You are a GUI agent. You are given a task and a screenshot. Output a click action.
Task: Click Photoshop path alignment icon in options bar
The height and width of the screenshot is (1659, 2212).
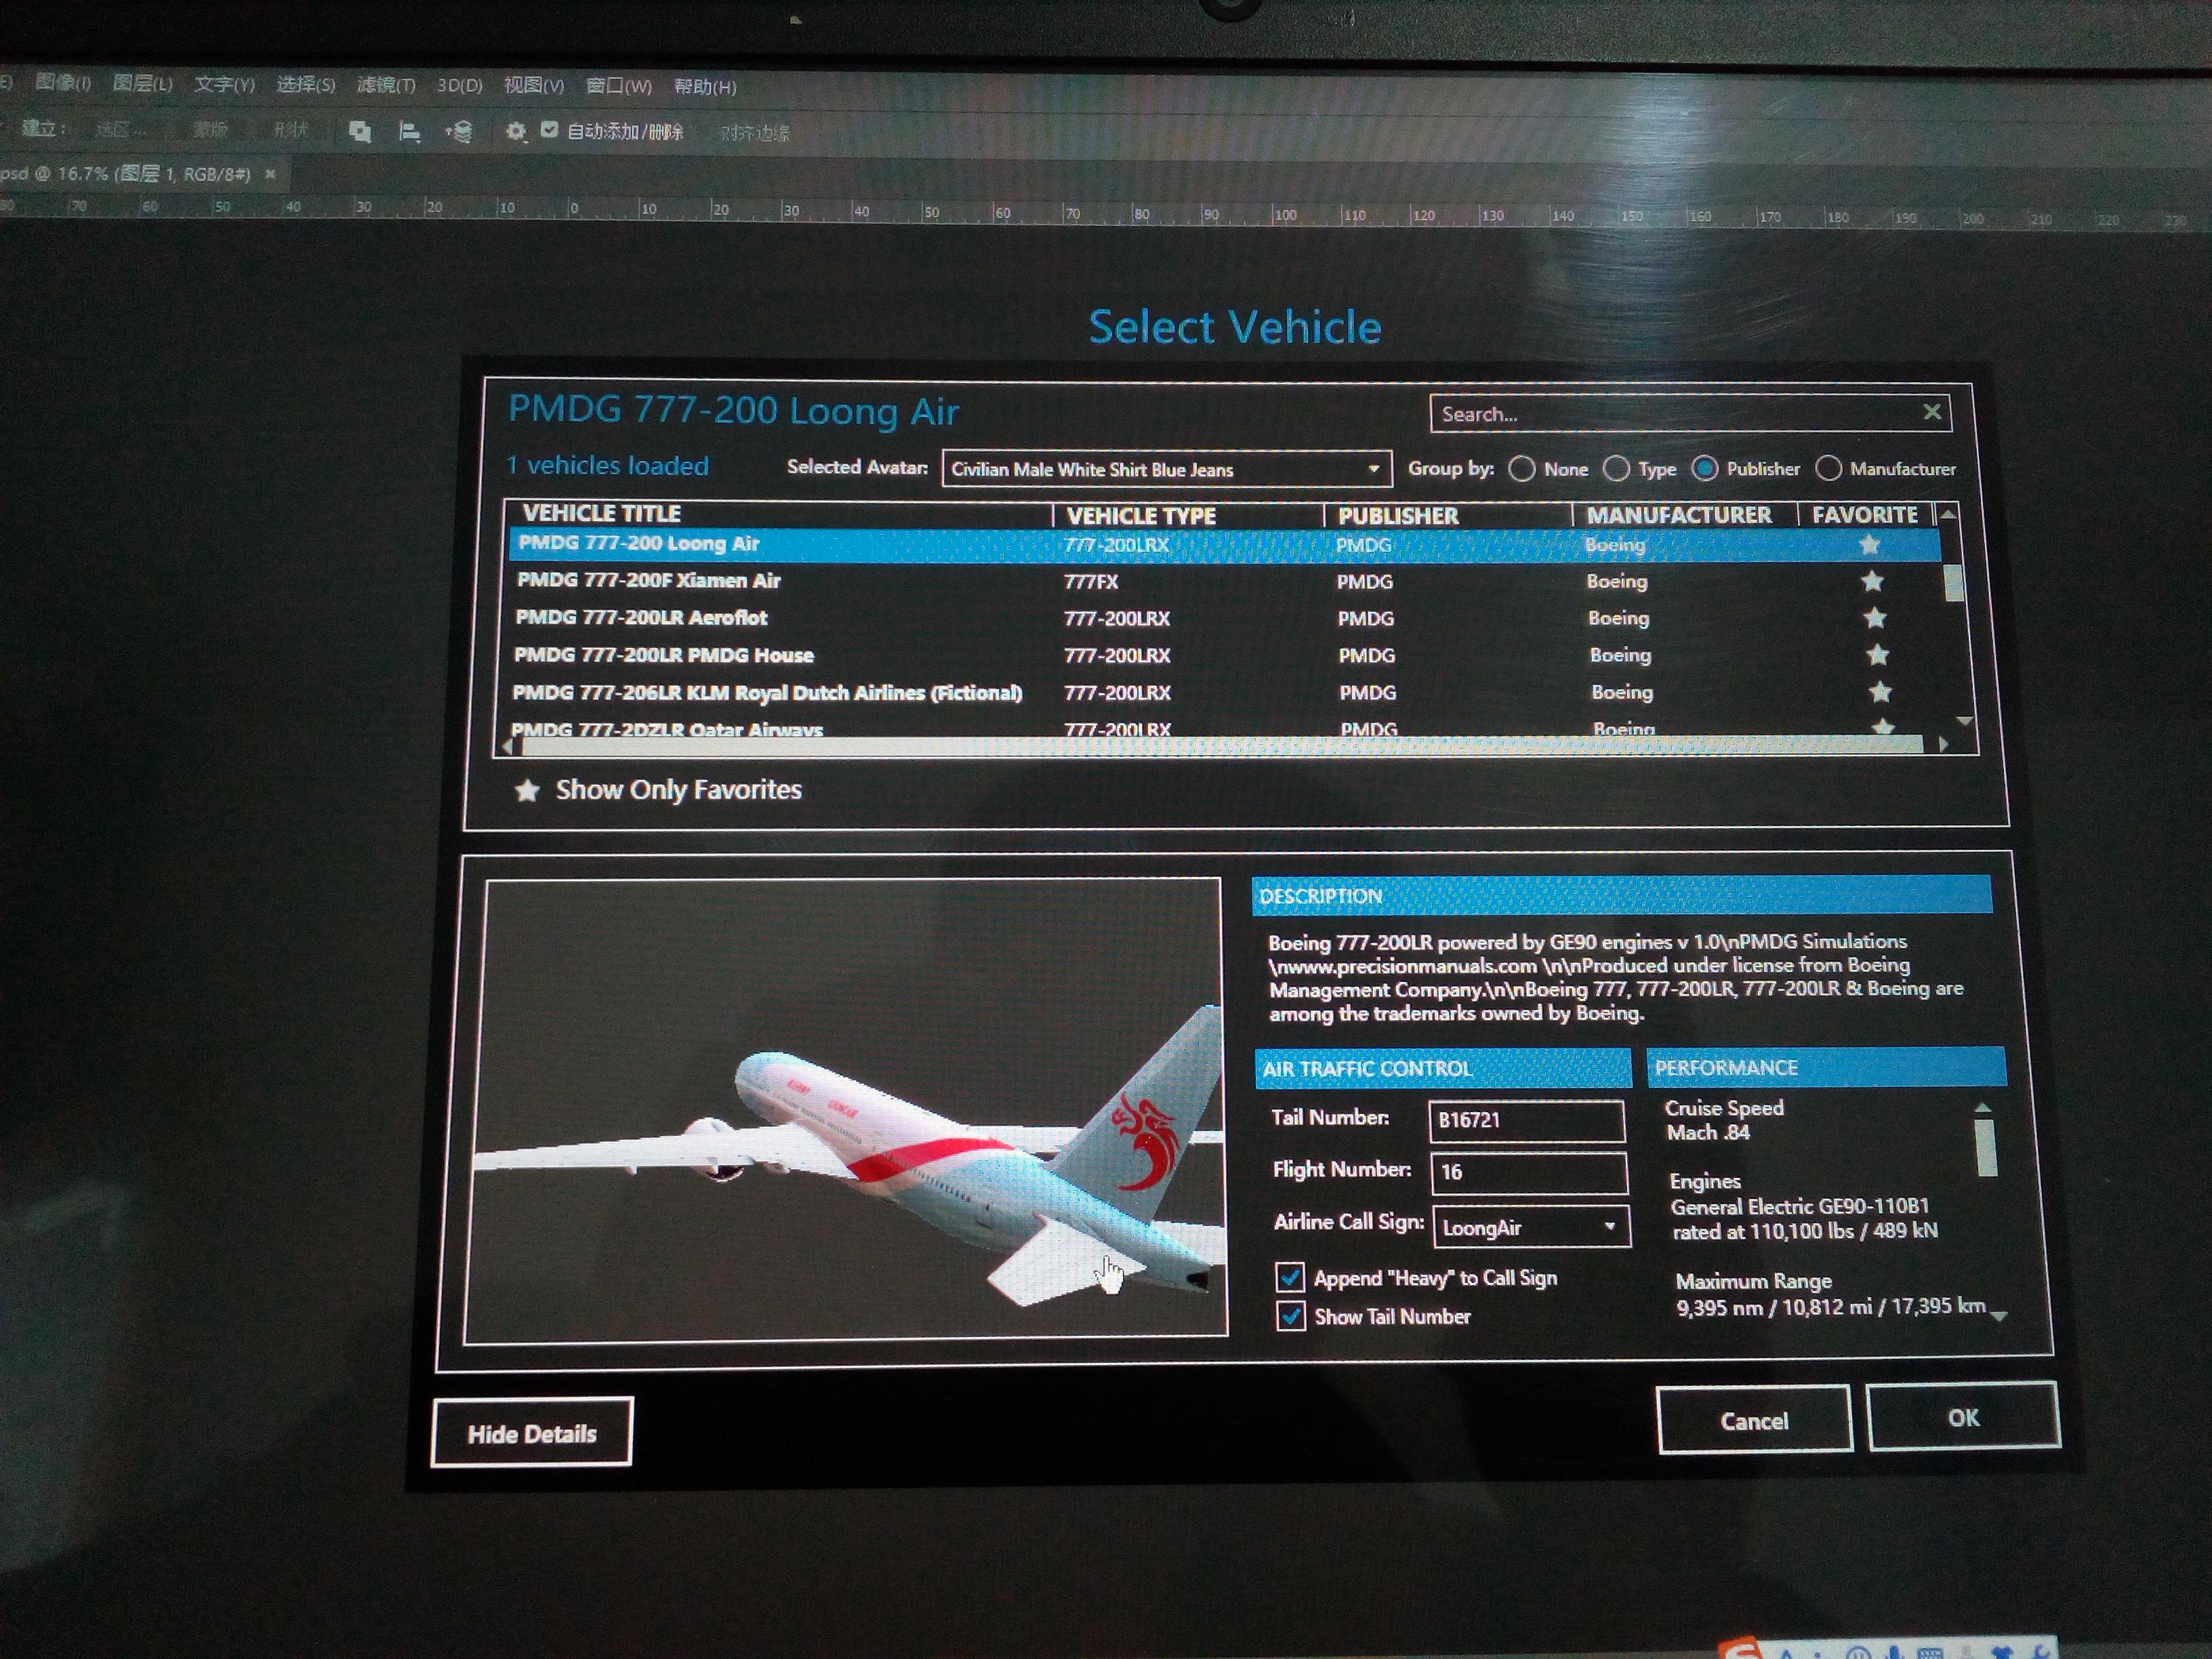(409, 131)
